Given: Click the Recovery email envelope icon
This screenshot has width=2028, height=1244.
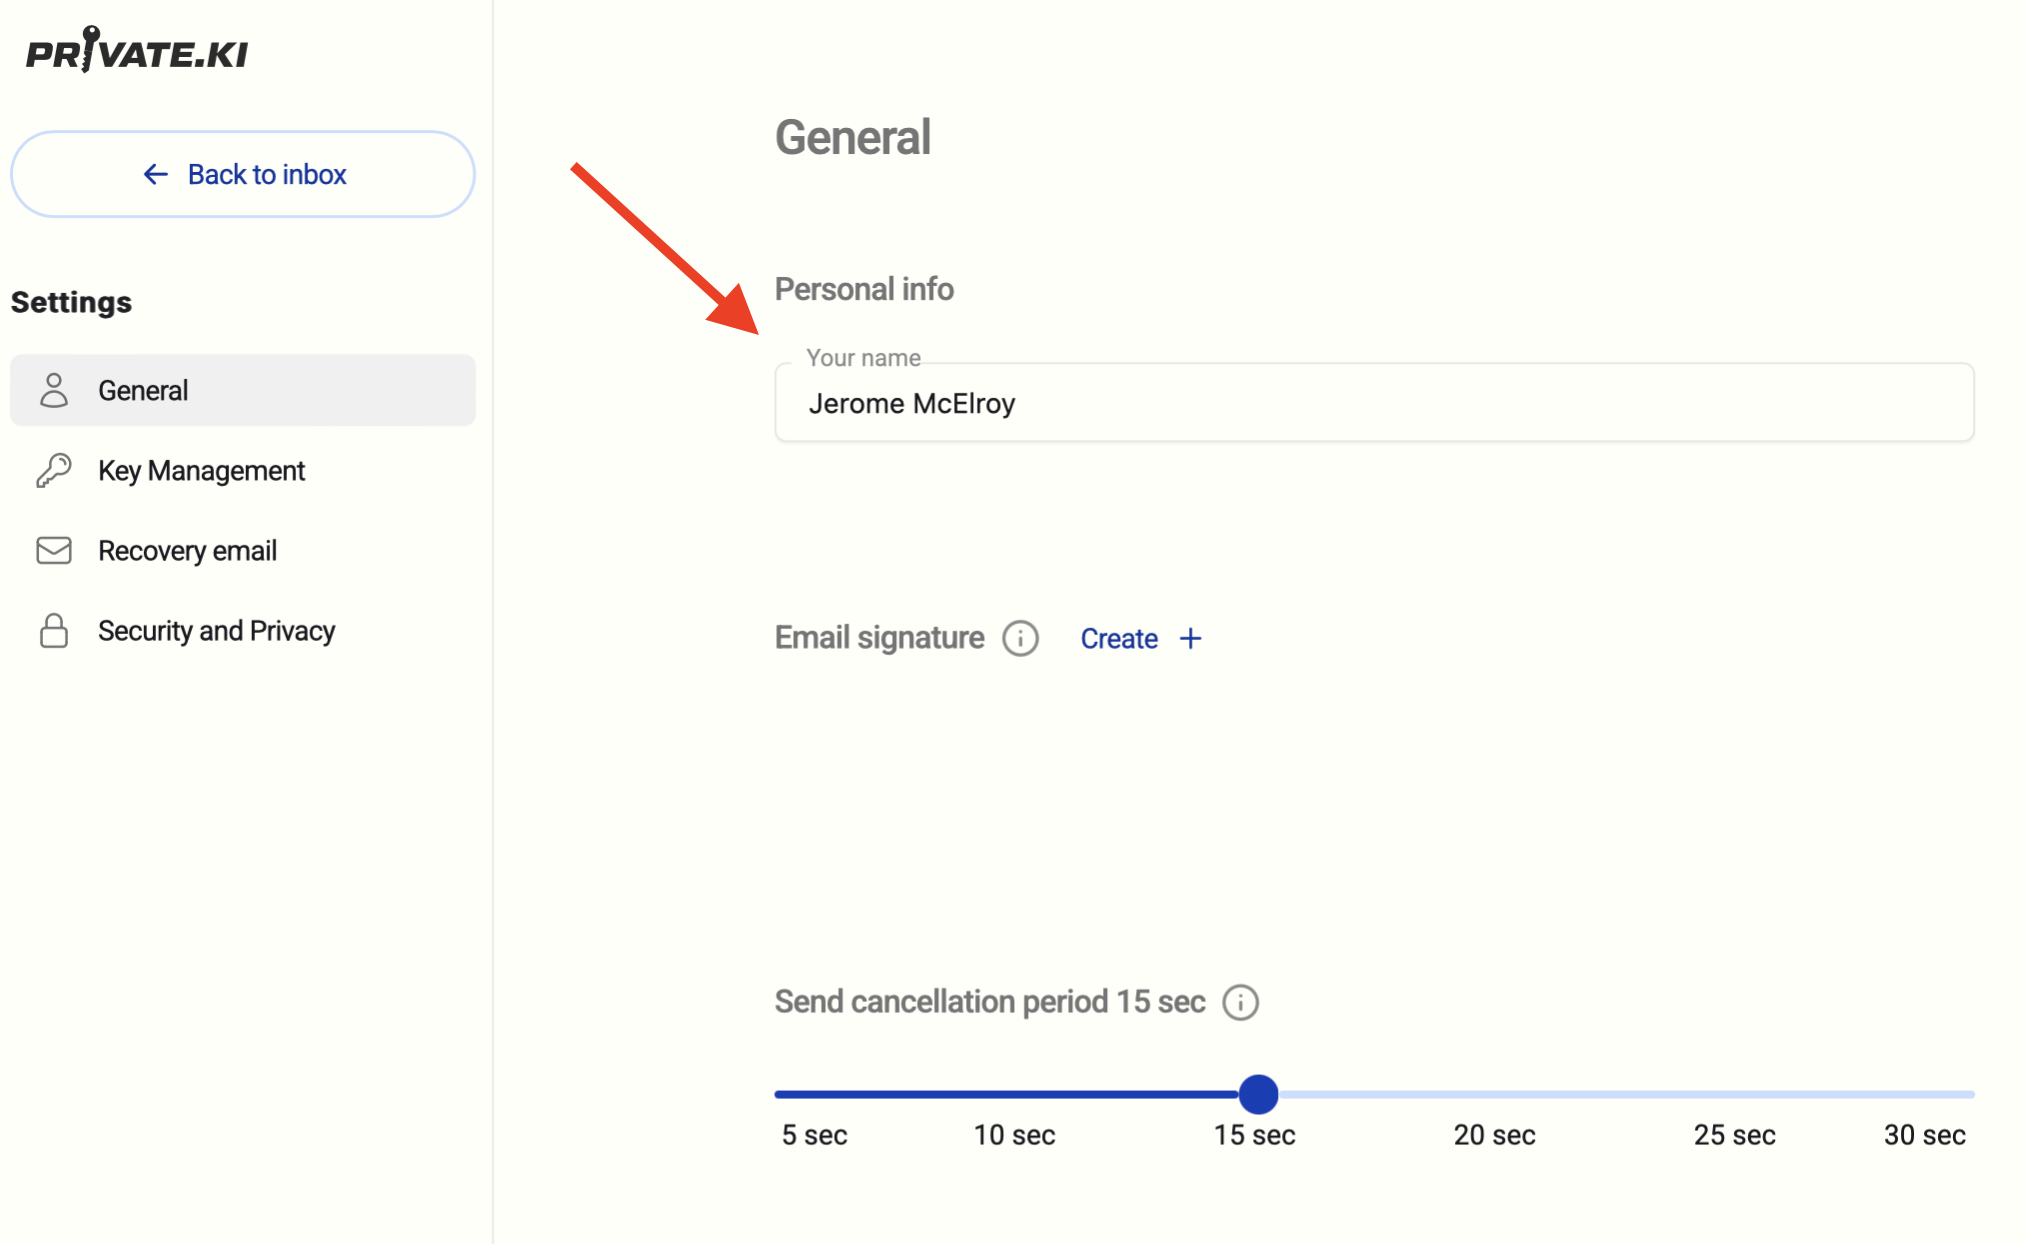Looking at the screenshot, I should coord(54,550).
